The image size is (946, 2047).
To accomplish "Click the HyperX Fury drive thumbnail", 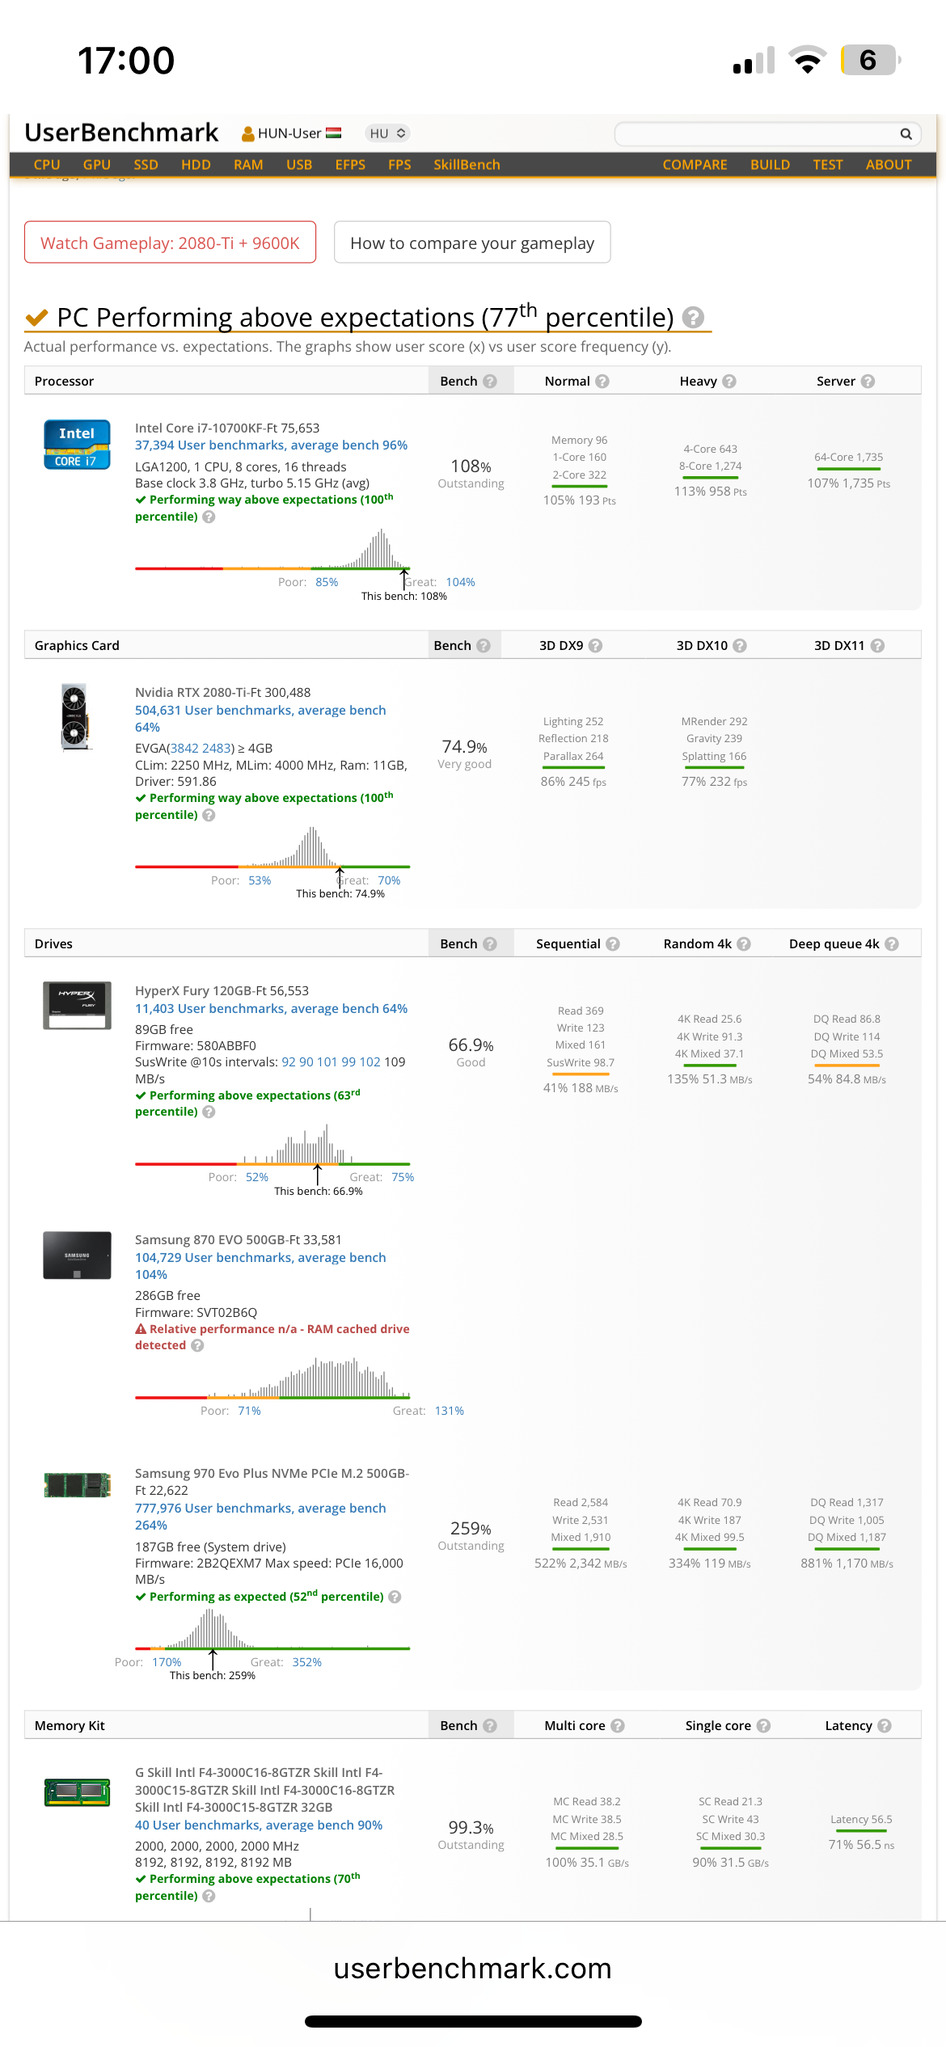I will tap(77, 1005).
